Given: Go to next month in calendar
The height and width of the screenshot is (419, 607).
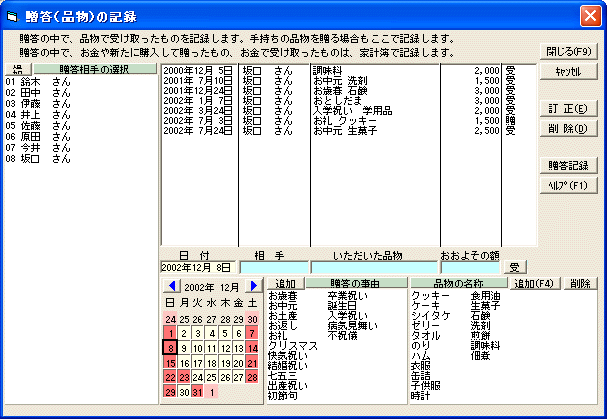Looking at the screenshot, I should [253, 286].
